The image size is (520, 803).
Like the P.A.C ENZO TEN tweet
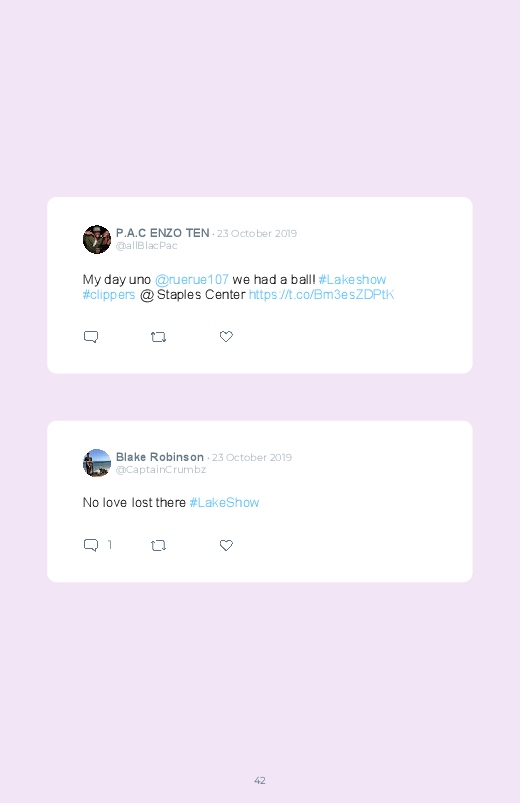tap(226, 336)
